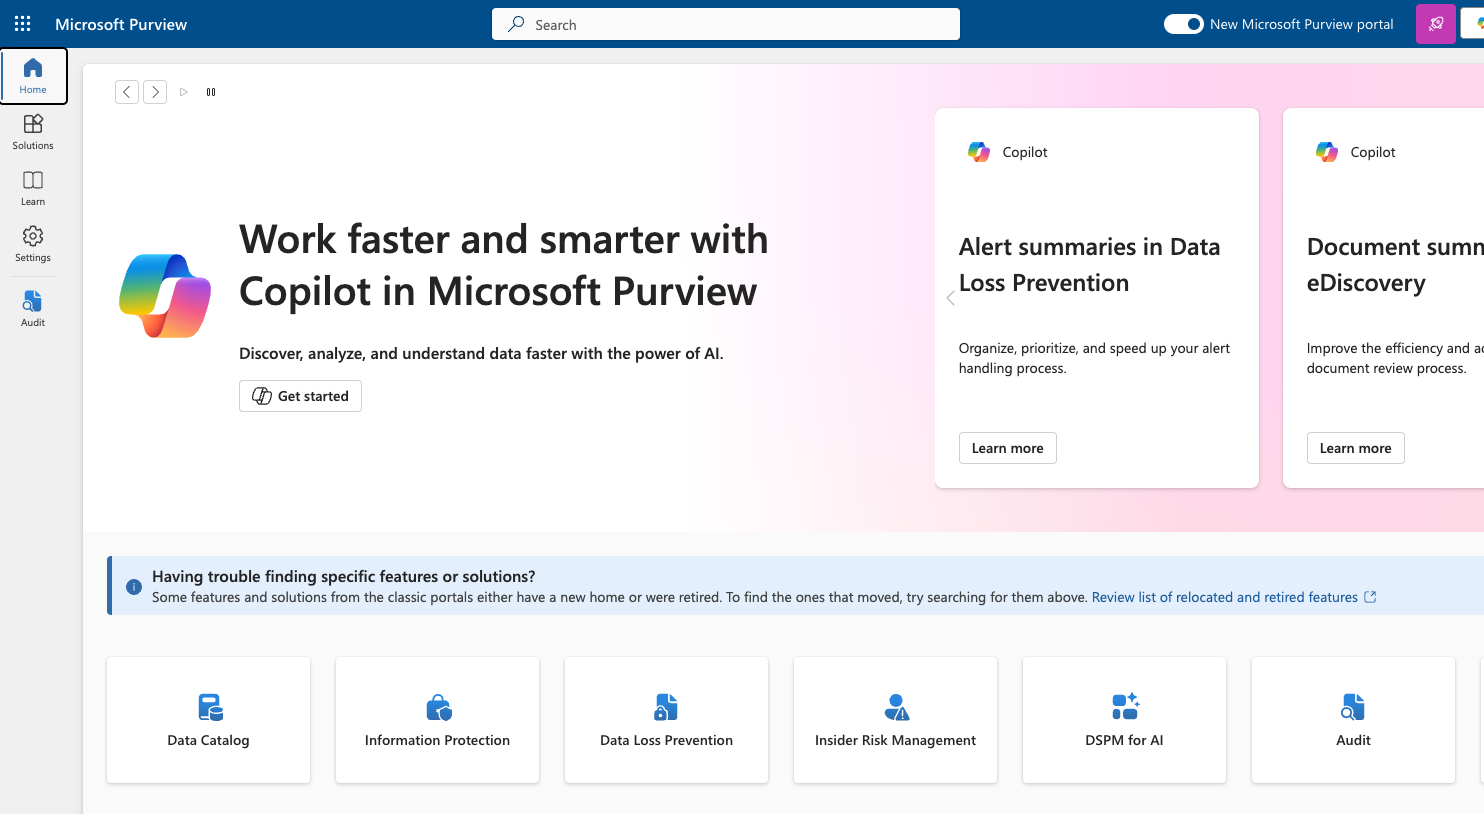1484x814 pixels.
Task: Go to the previous carousel slide
Action: tap(127, 92)
